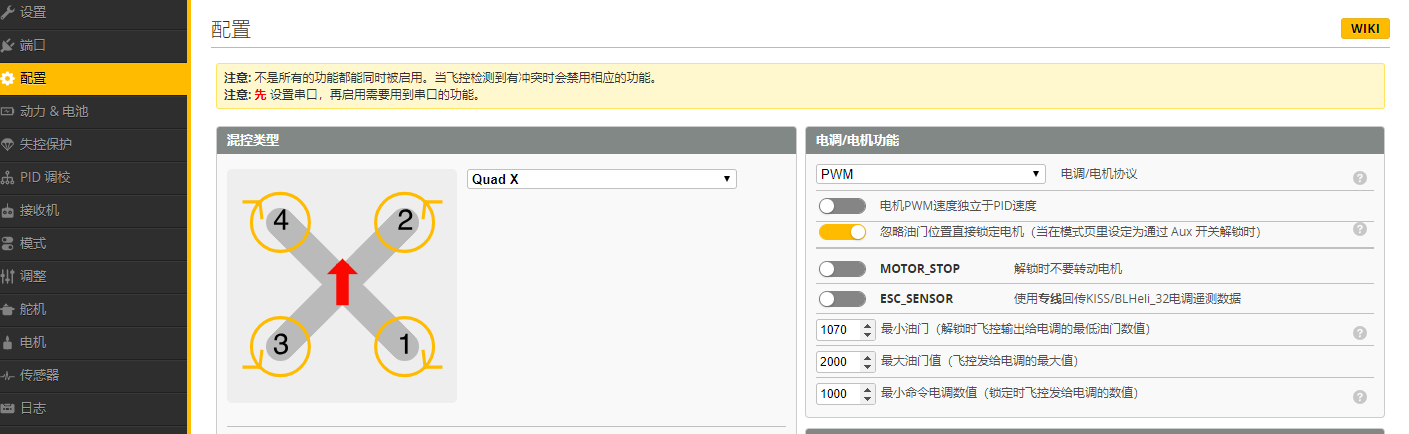Click help icon for 最小油门
Viewport: 1409px width, 434px height.
click(x=1359, y=333)
